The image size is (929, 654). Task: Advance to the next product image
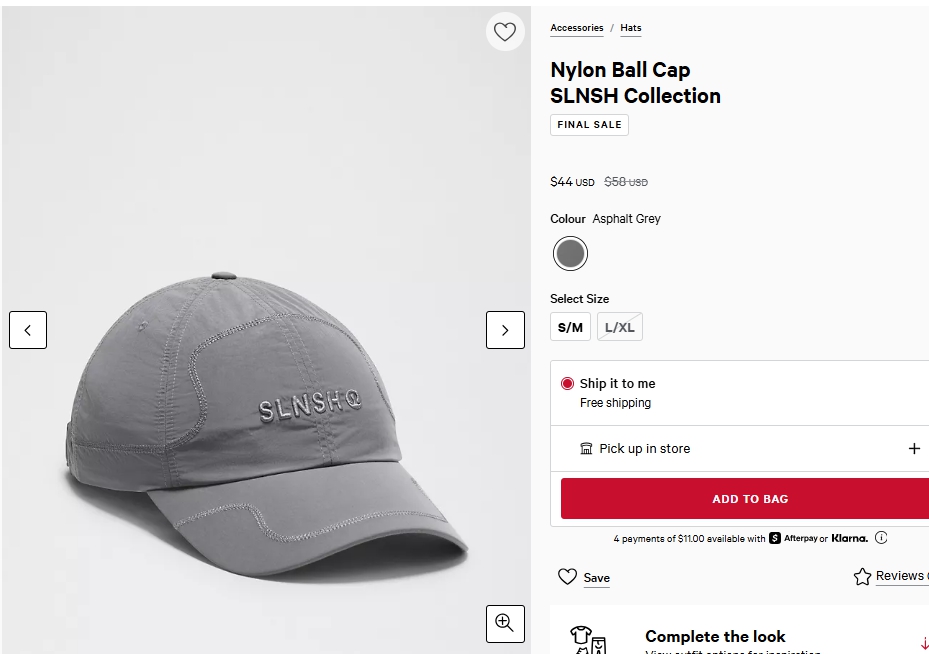[x=505, y=330]
